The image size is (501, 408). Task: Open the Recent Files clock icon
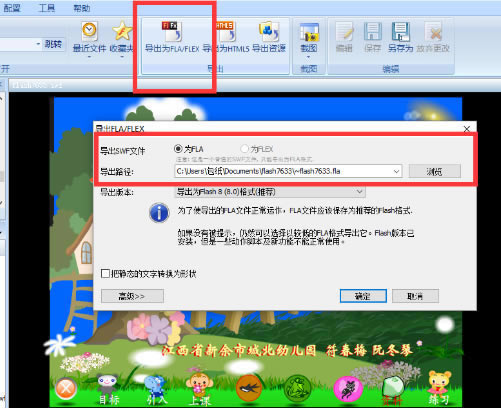point(89,31)
